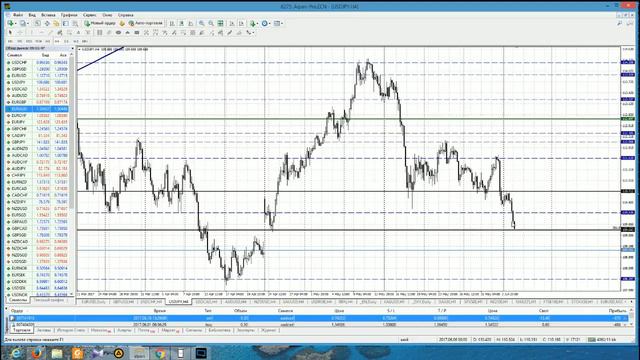Viewport: 640px width, 360px height.
Task: Zoom in on the chart
Action: click(x=202, y=23)
